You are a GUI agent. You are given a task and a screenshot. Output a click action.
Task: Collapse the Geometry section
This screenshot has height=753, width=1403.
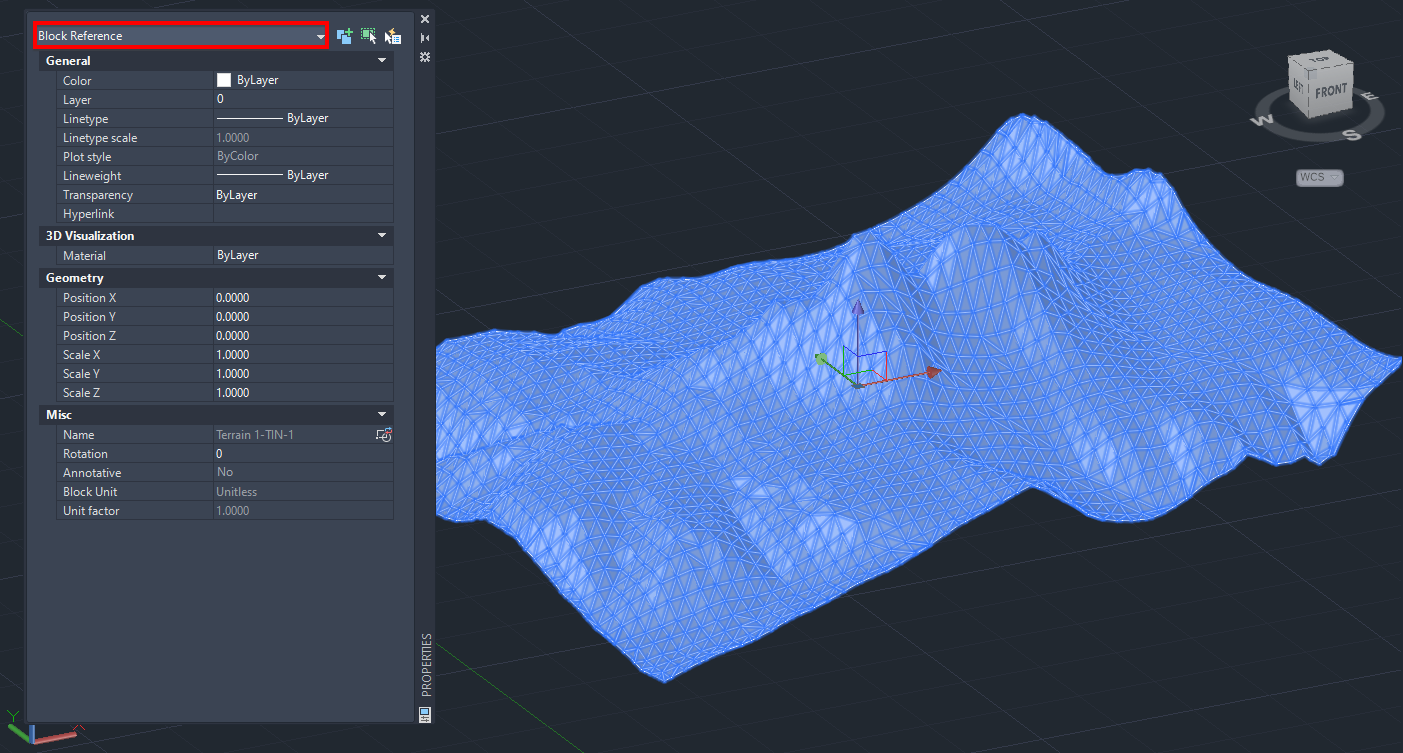(382, 278)
